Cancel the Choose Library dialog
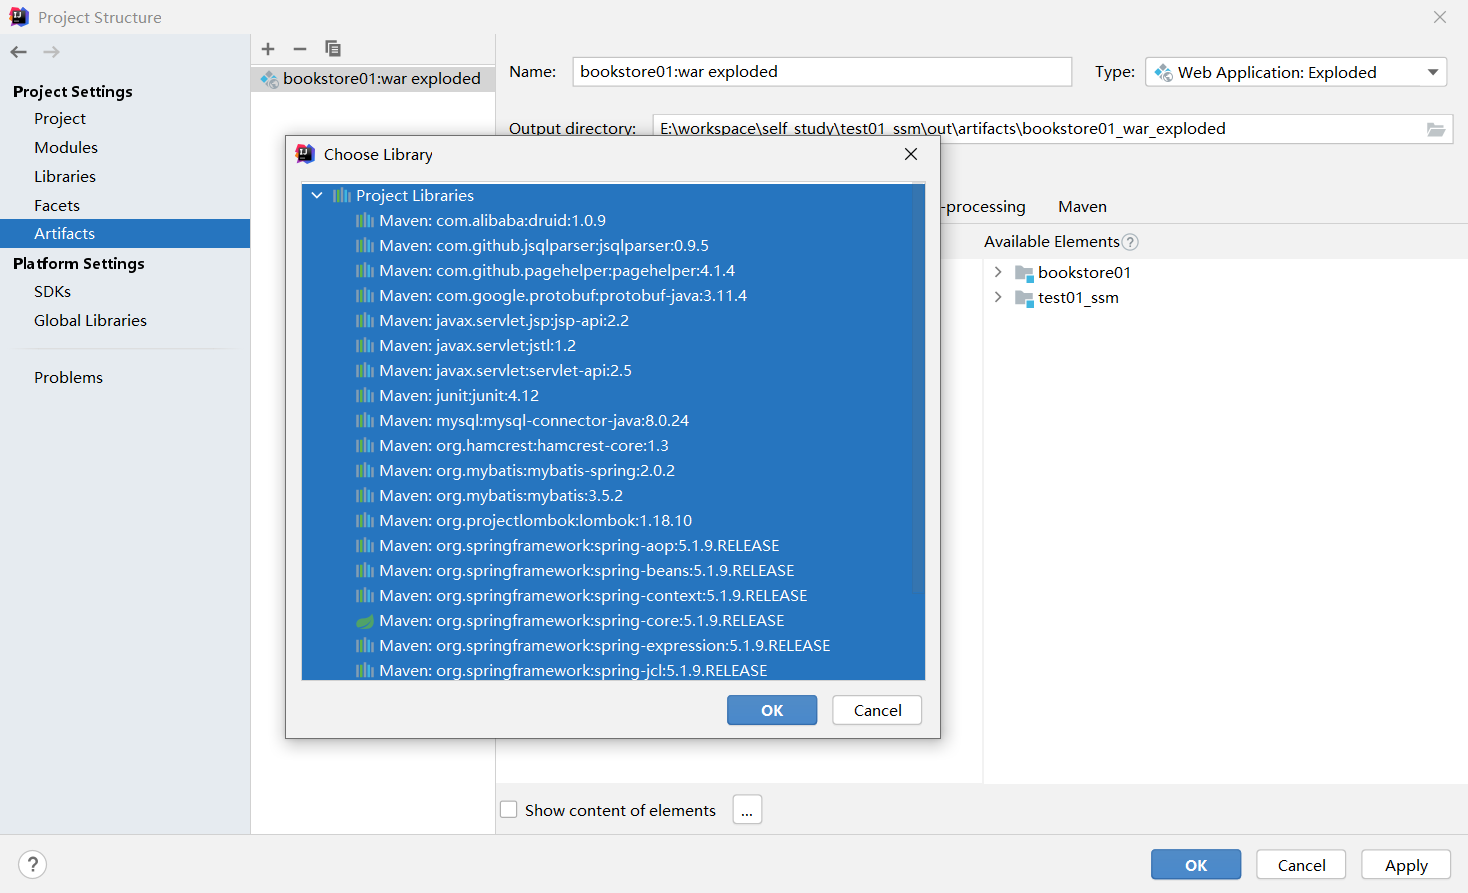Viewport: 1468px width, 893px height. 877,710
